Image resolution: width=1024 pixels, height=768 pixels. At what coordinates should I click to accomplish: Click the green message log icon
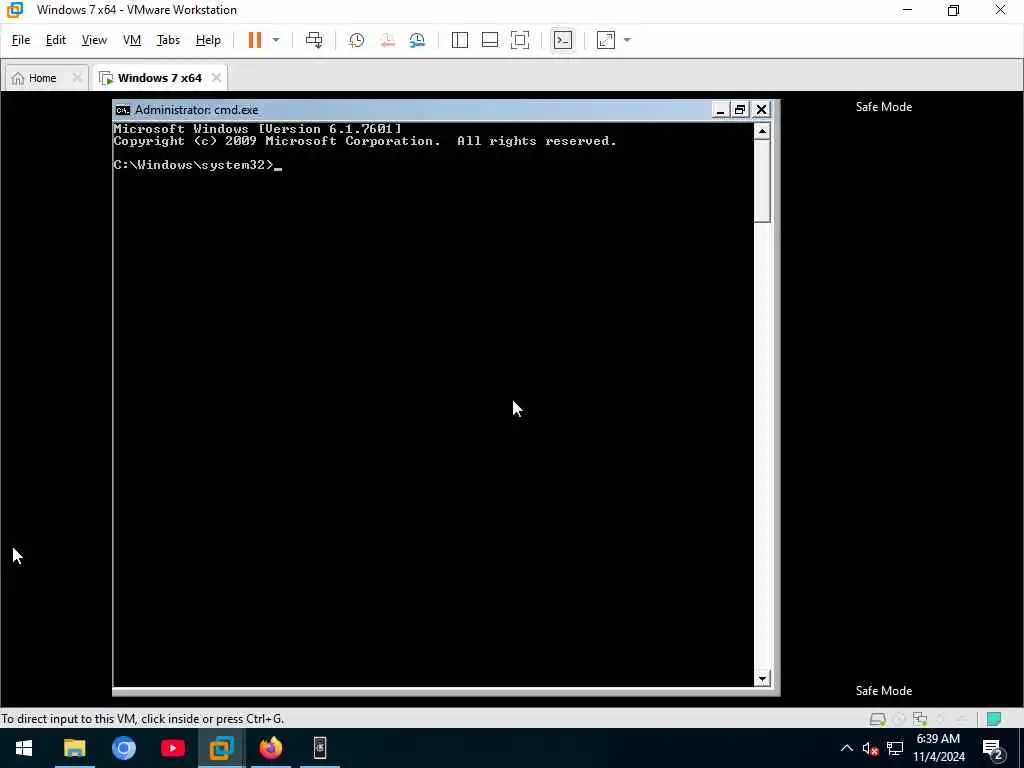point(994,719)
